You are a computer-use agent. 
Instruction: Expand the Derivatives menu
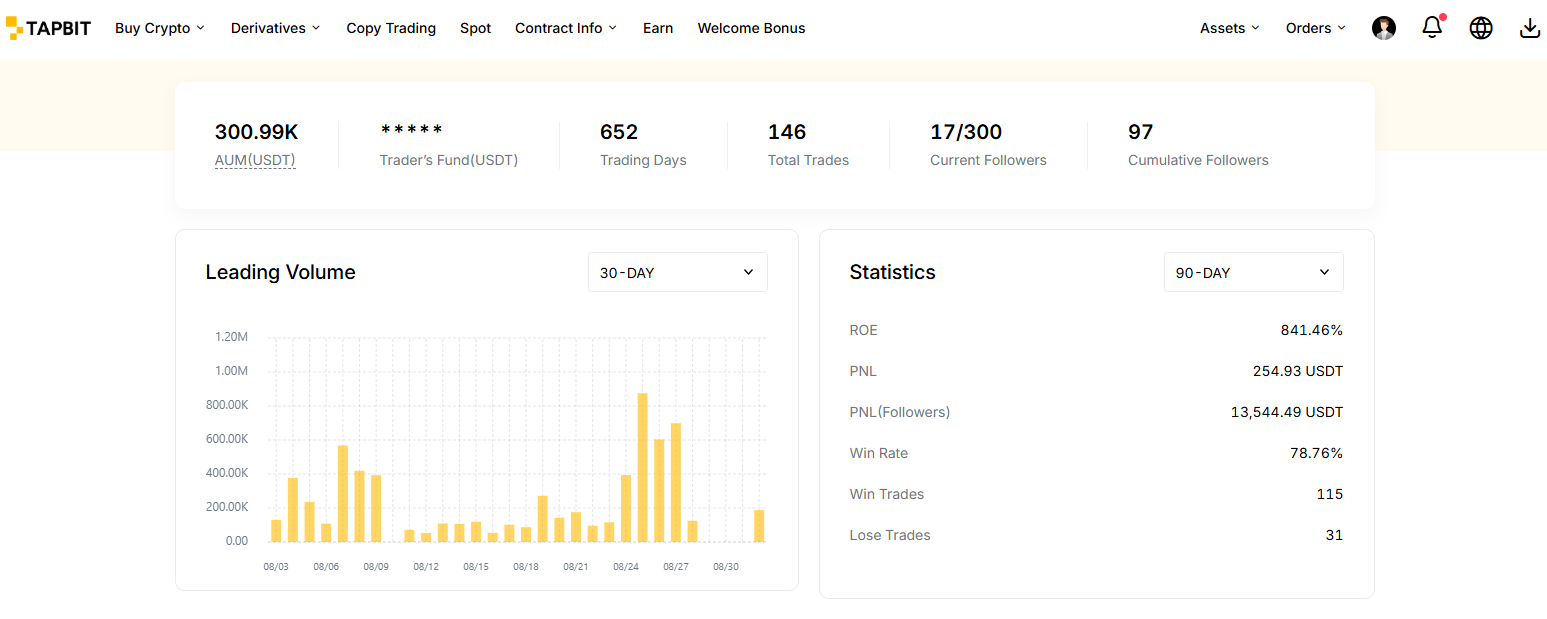pos(275,28)
